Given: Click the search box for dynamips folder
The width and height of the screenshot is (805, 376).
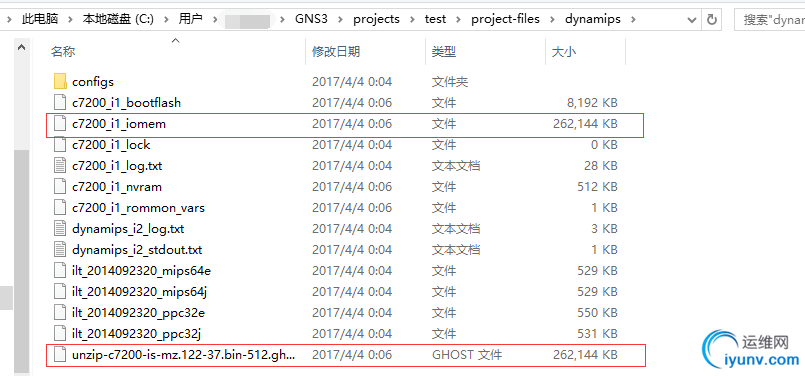Looking at the screenshot, I should pyautogui.click(x=770, y=20).
